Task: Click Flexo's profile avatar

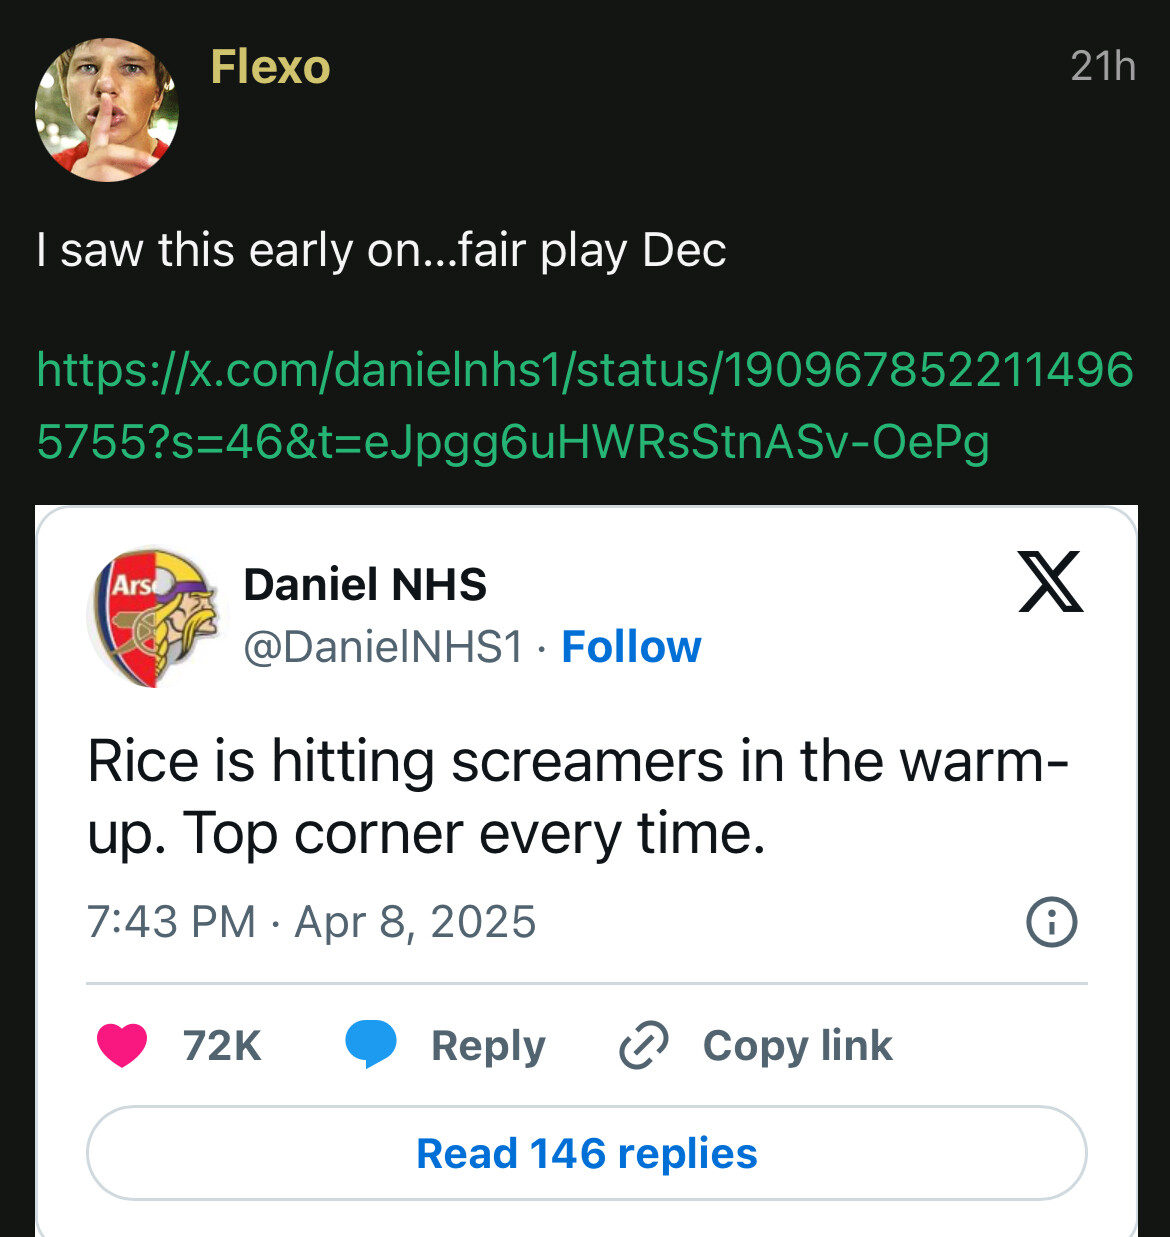Action: 107,110
